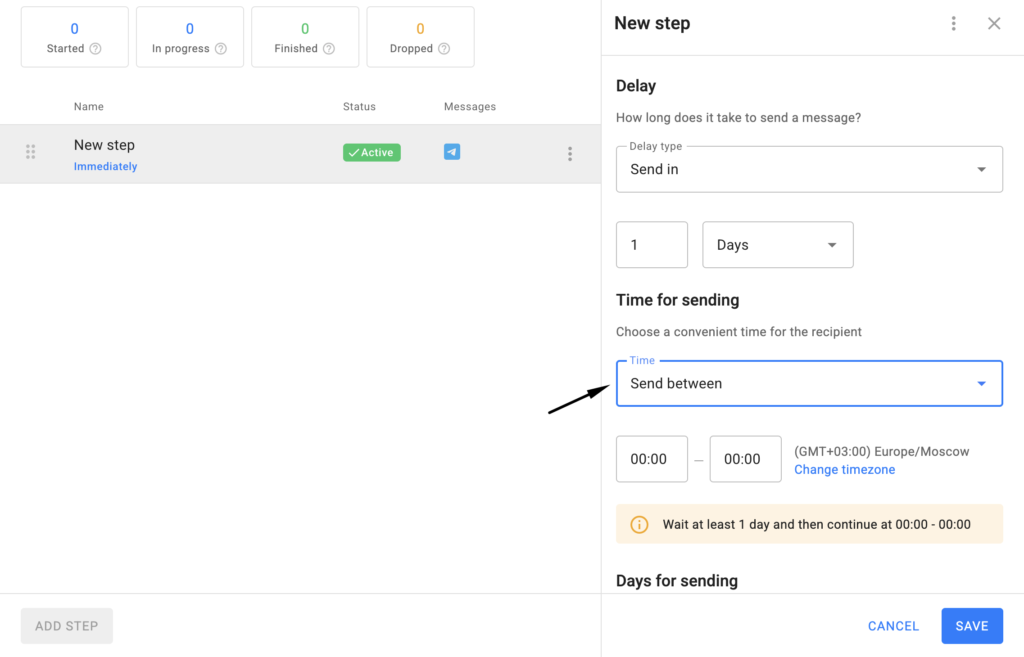Click the Dropped help question icon

(444, 49)
